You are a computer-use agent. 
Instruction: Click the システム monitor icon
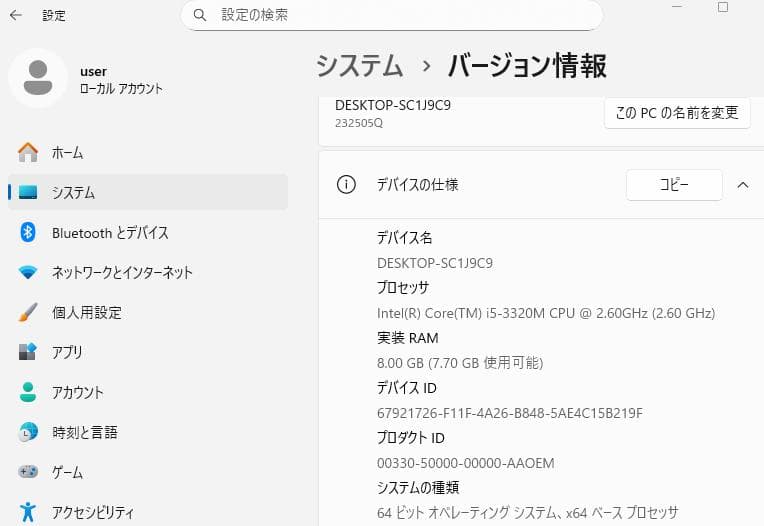pyautogui.click(x=28, y=192)
